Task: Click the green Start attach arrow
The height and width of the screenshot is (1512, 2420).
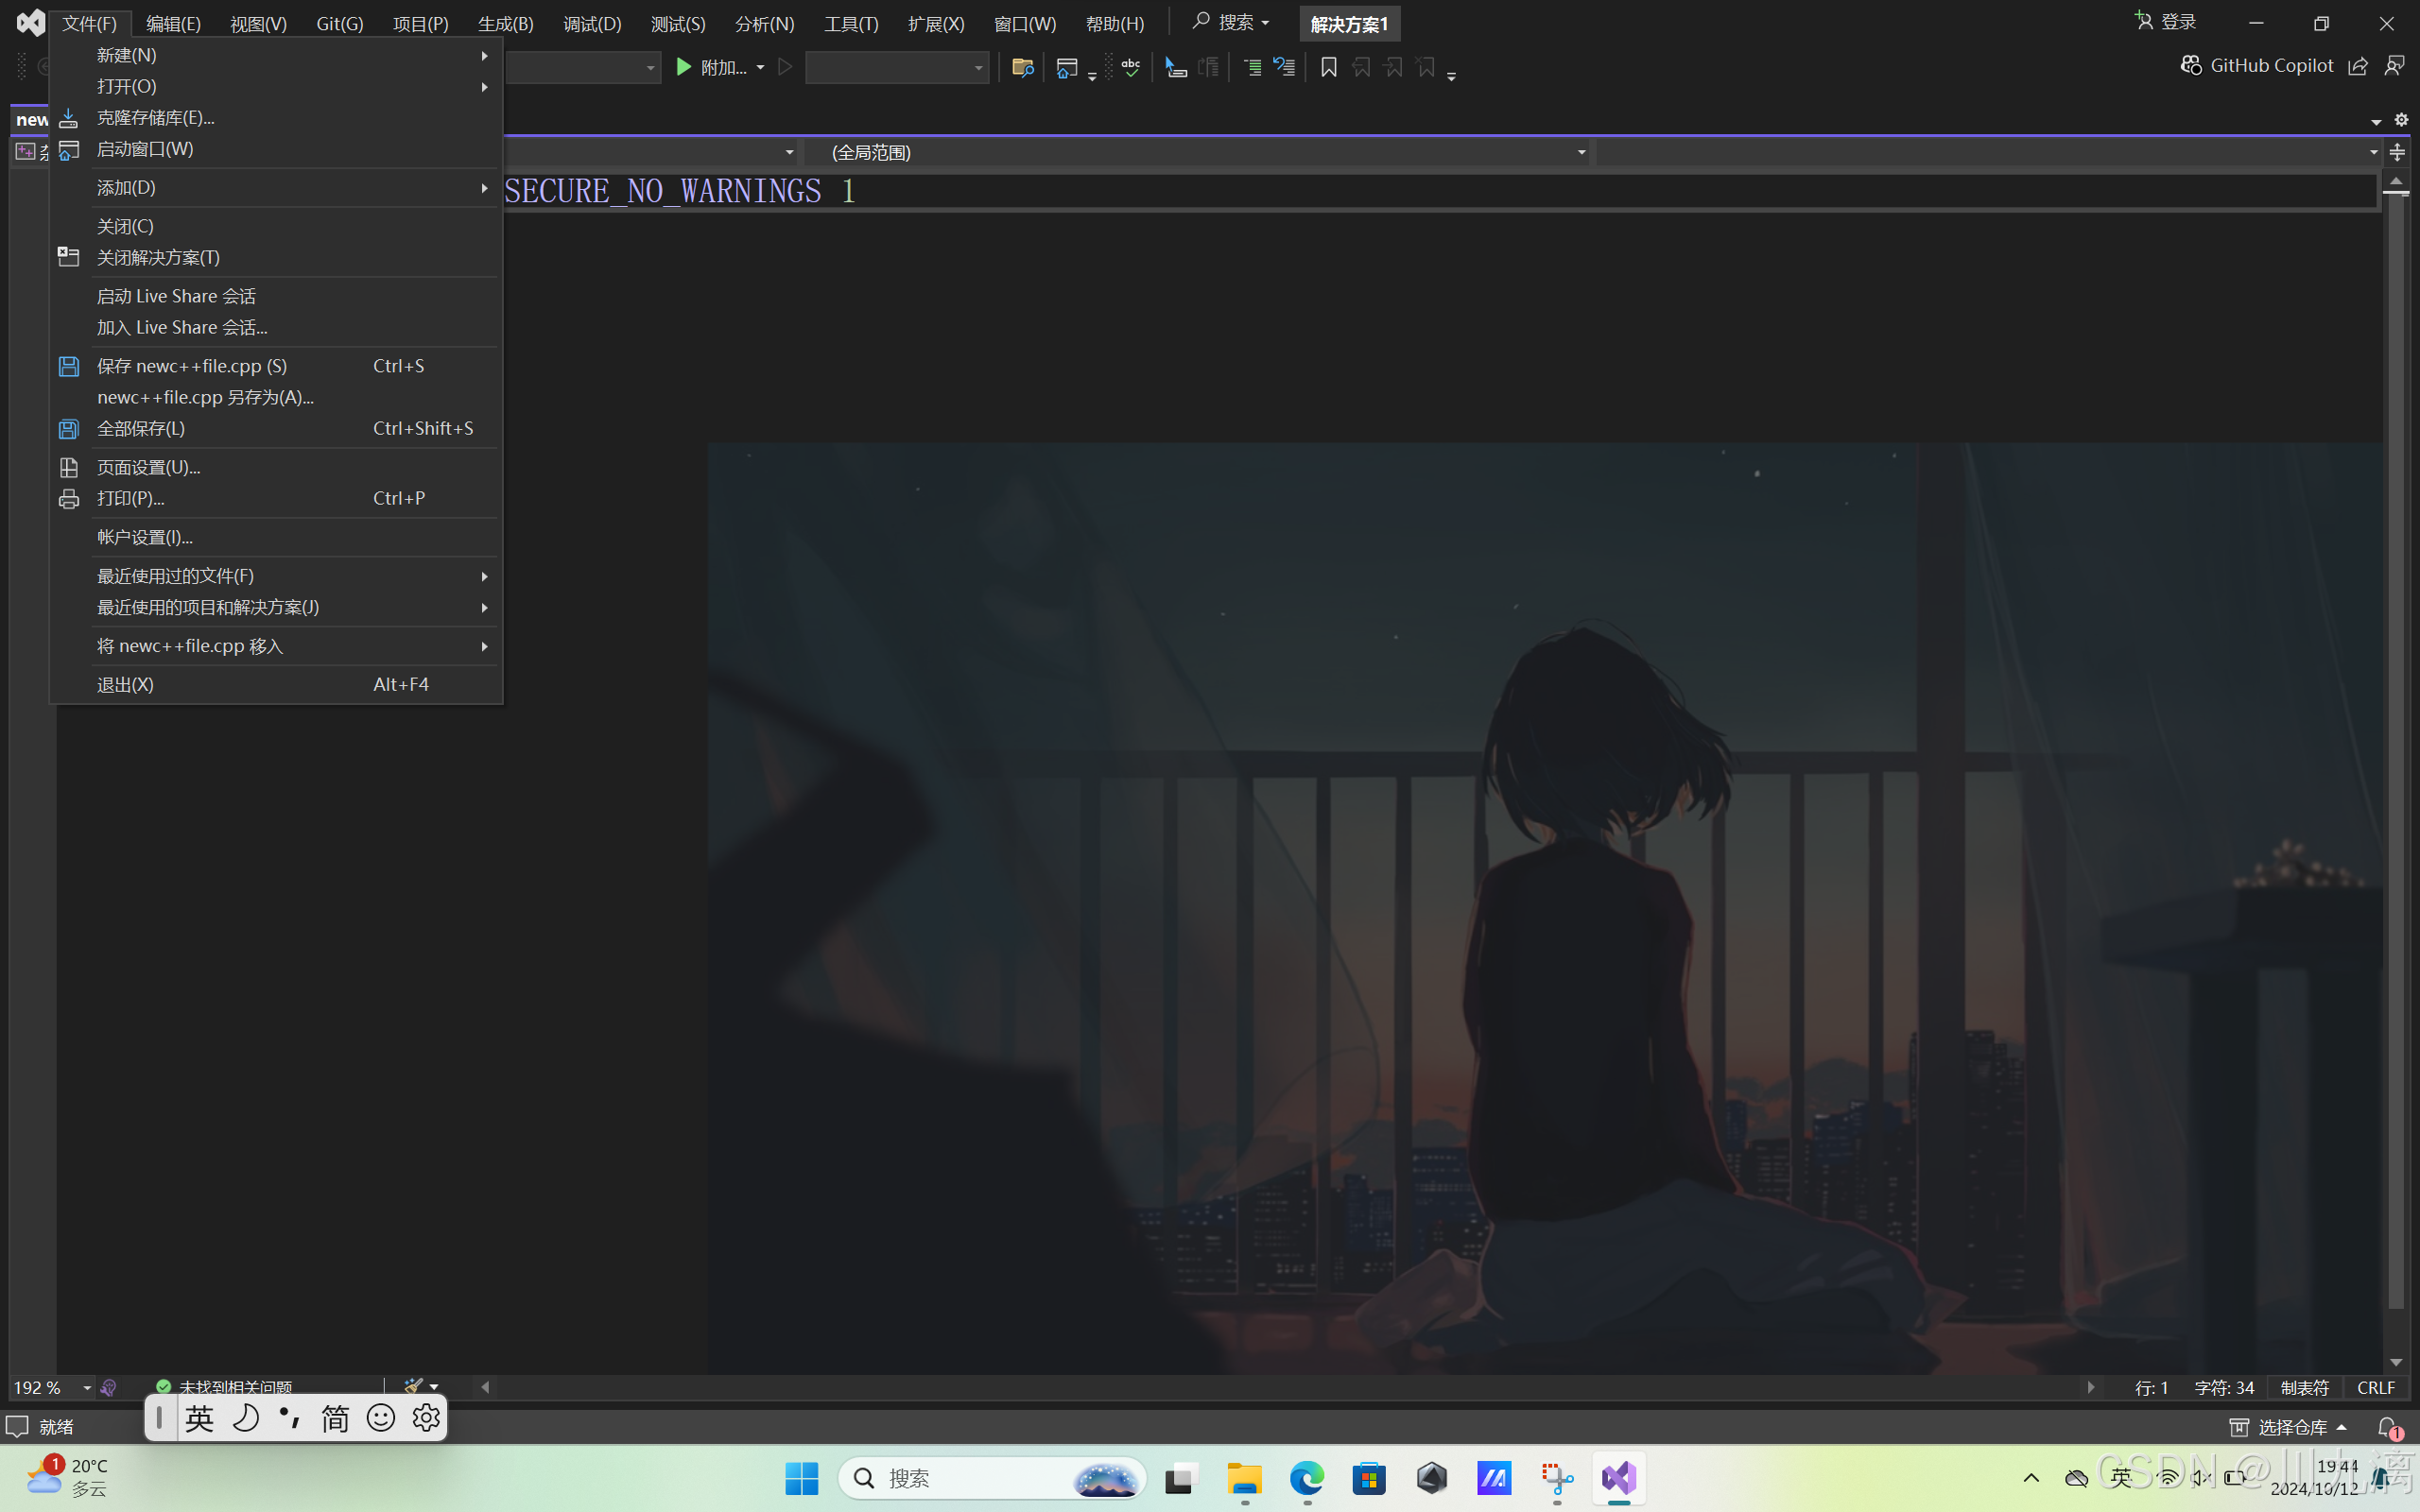Action: pyautogui.click(x=684, y=67)
